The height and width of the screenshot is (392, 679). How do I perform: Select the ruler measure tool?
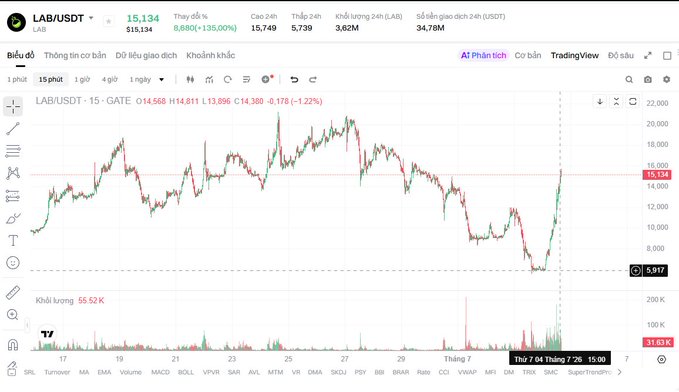point(13,292)
